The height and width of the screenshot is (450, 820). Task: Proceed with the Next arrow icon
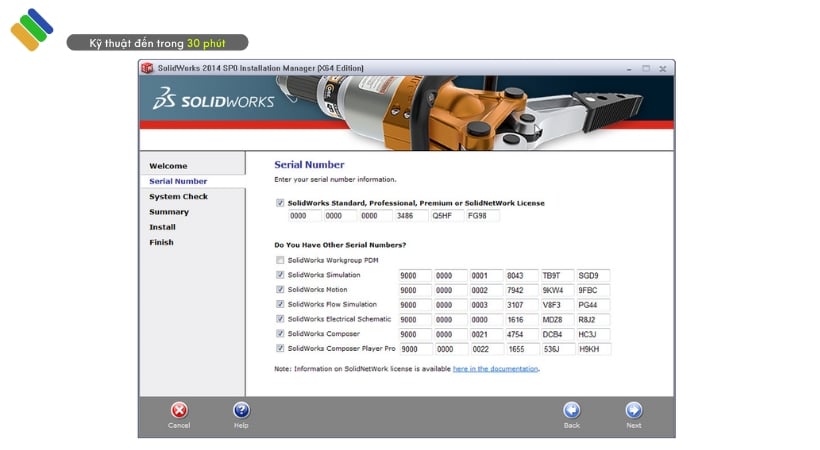coord(633,410)
